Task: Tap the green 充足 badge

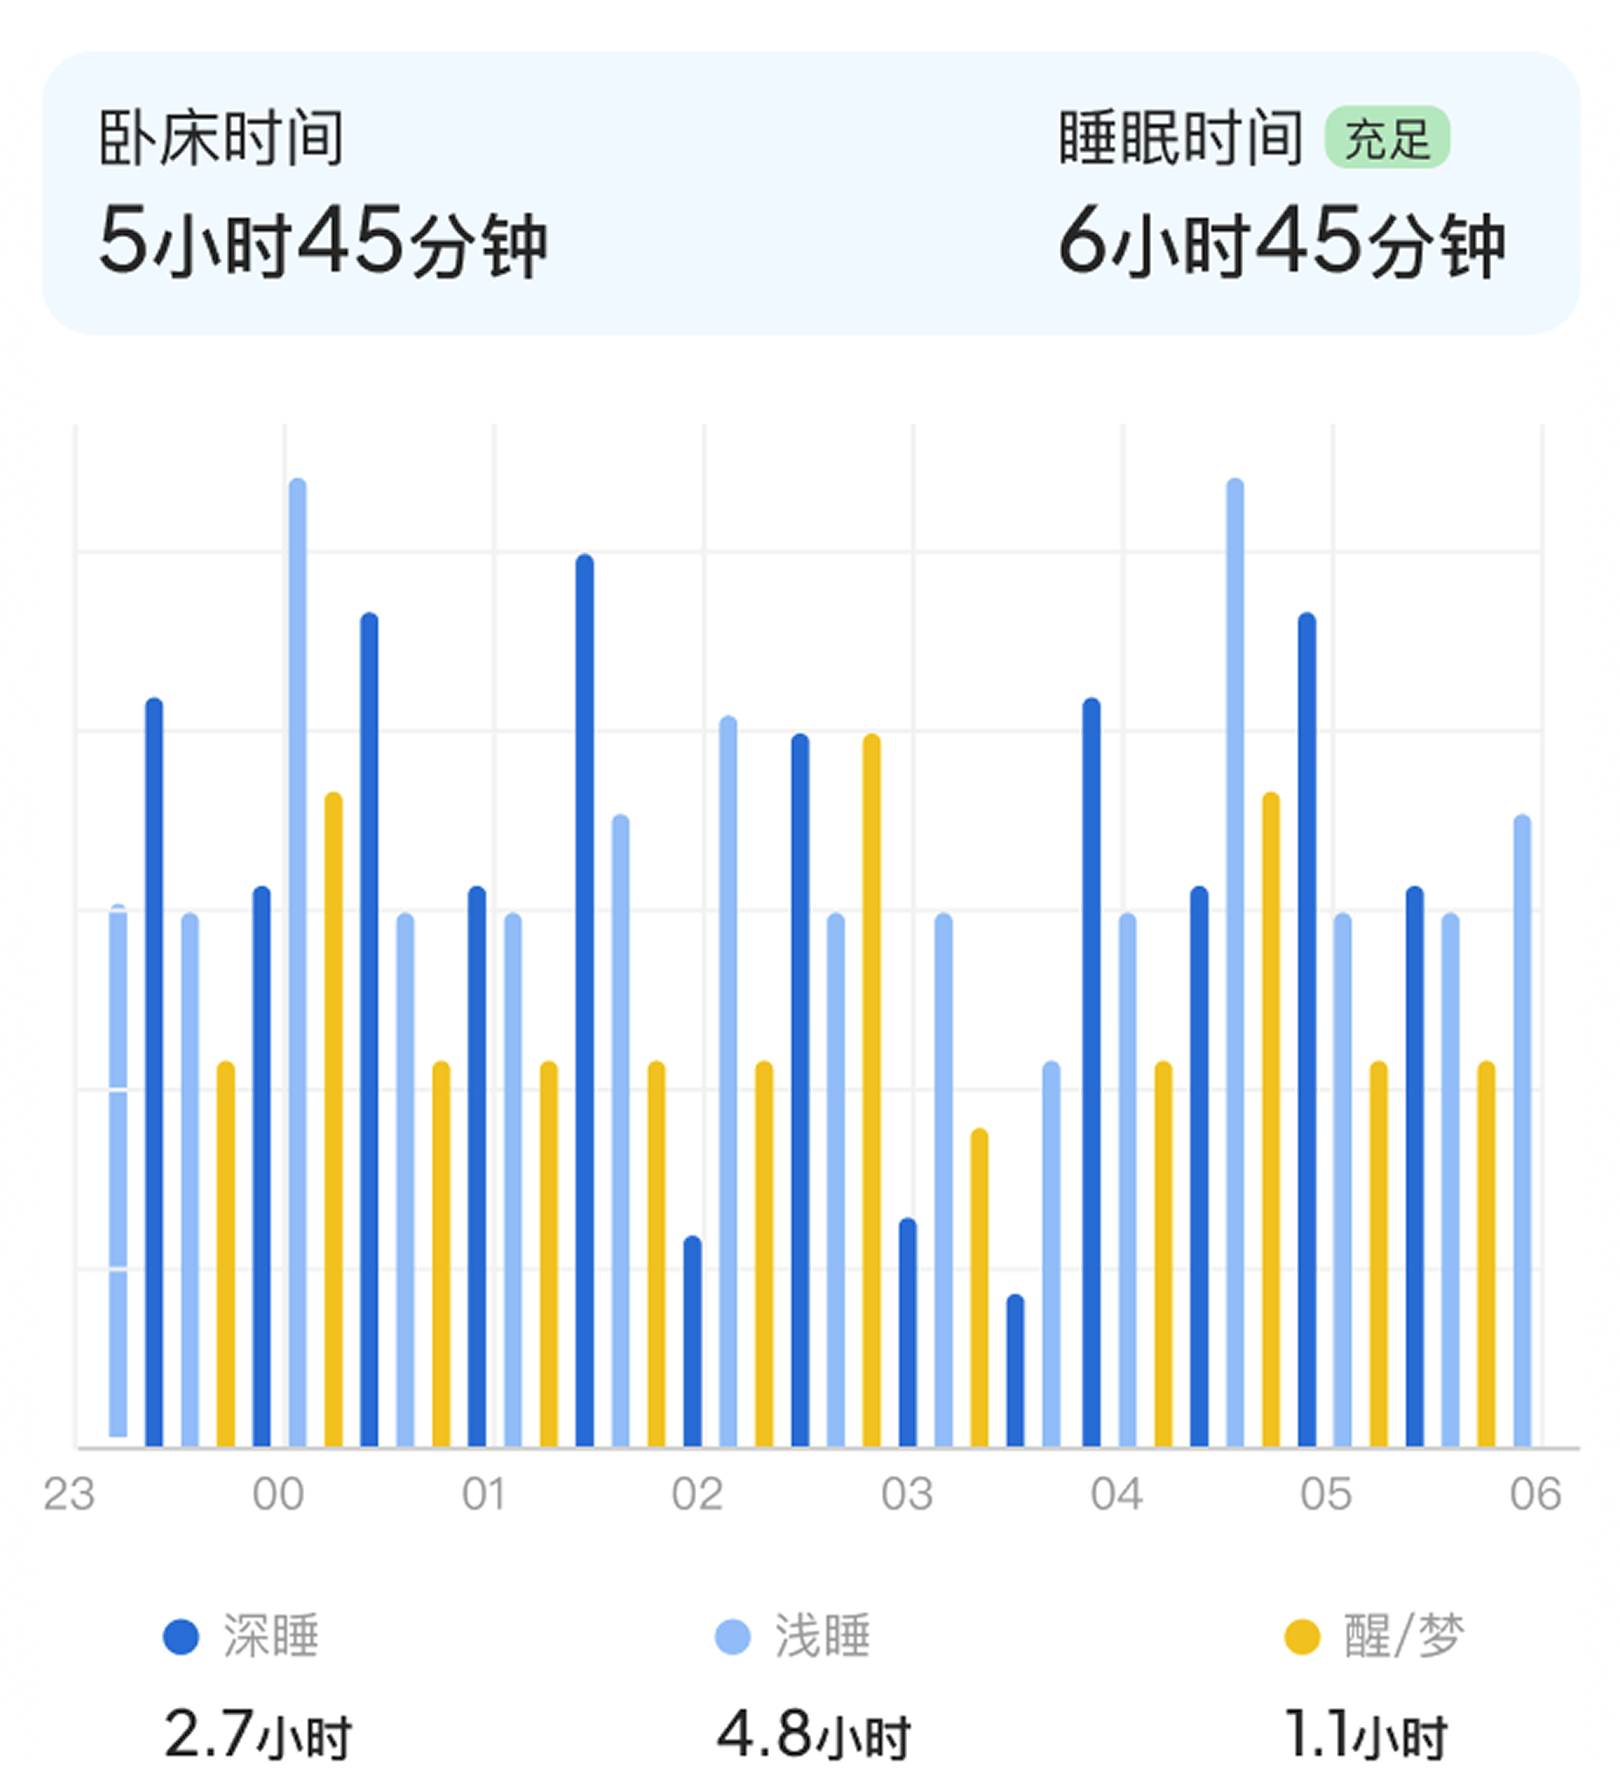Action: click(1387, 138)
